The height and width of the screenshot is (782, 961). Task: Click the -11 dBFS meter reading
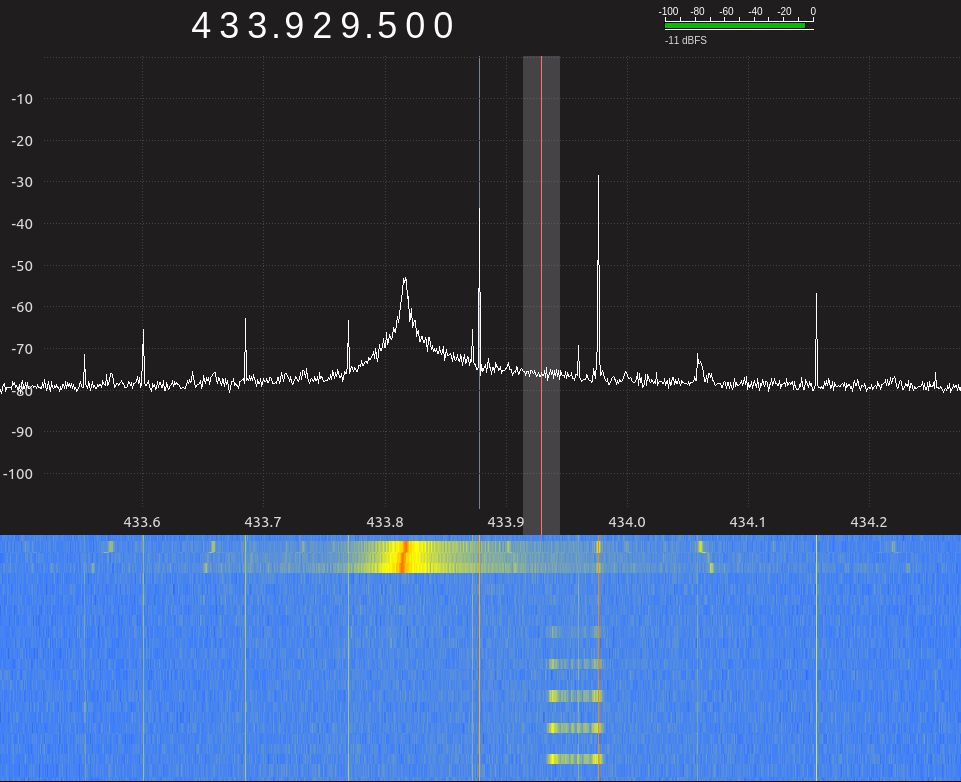[x=685, y=40]
